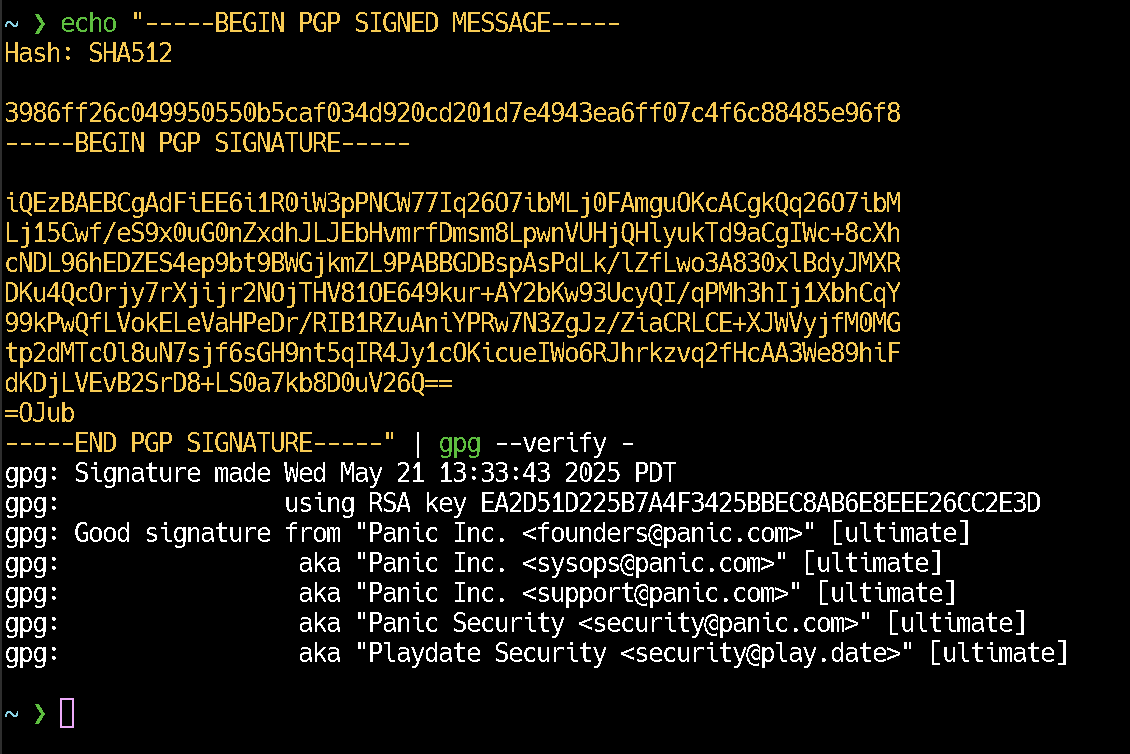
Task: Click the hex digest starting with 3986ff26
Action: pos(453,113)
